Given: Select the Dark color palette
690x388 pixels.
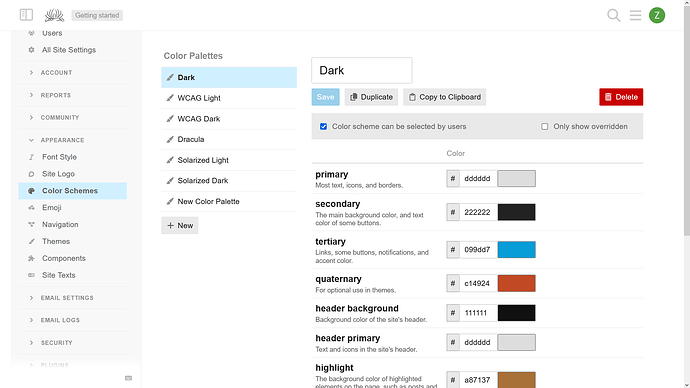Looking at the screenshot, I should click(229, 77).
